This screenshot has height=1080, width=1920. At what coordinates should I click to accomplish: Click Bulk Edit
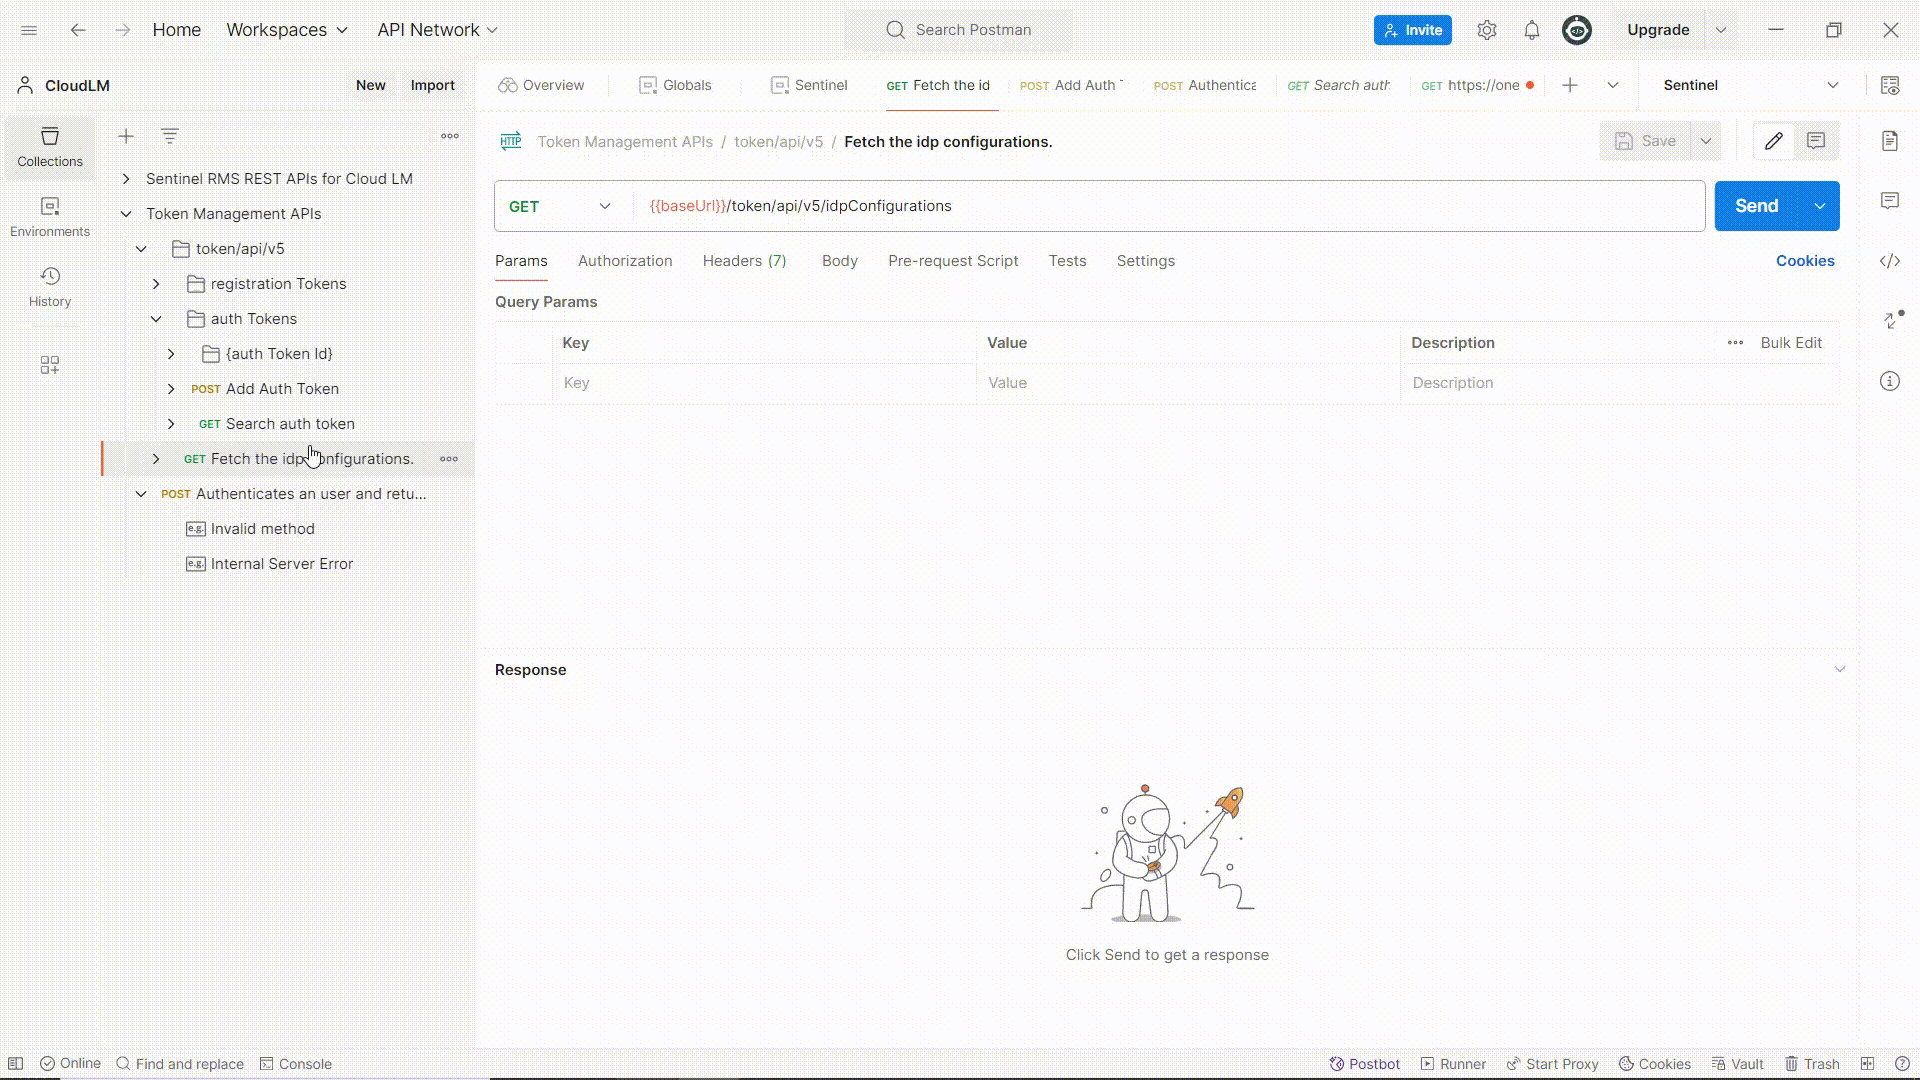tap(1791, 343)
